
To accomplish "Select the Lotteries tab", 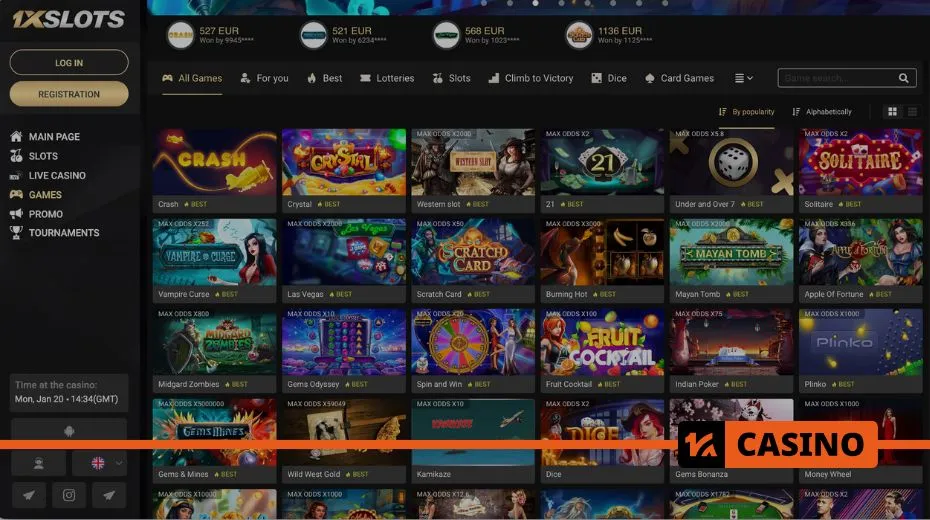I will point(387,78).
